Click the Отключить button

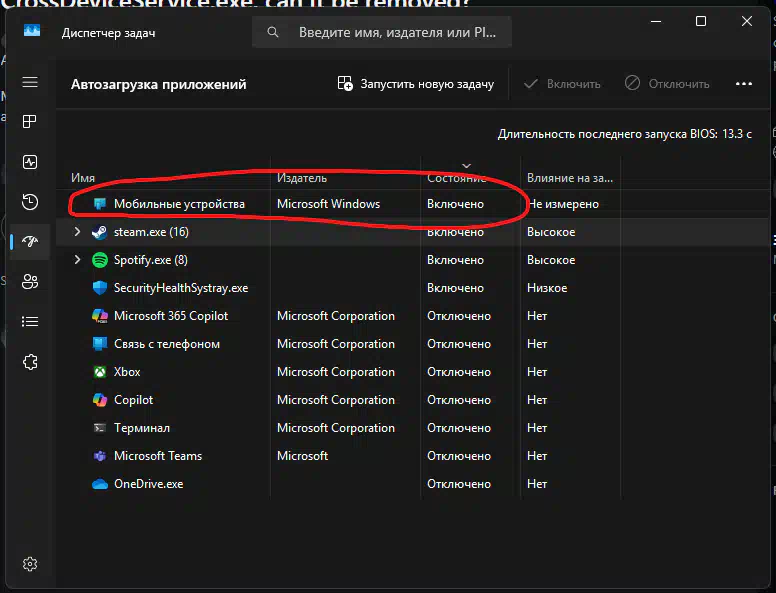click(x=667, y=84)
